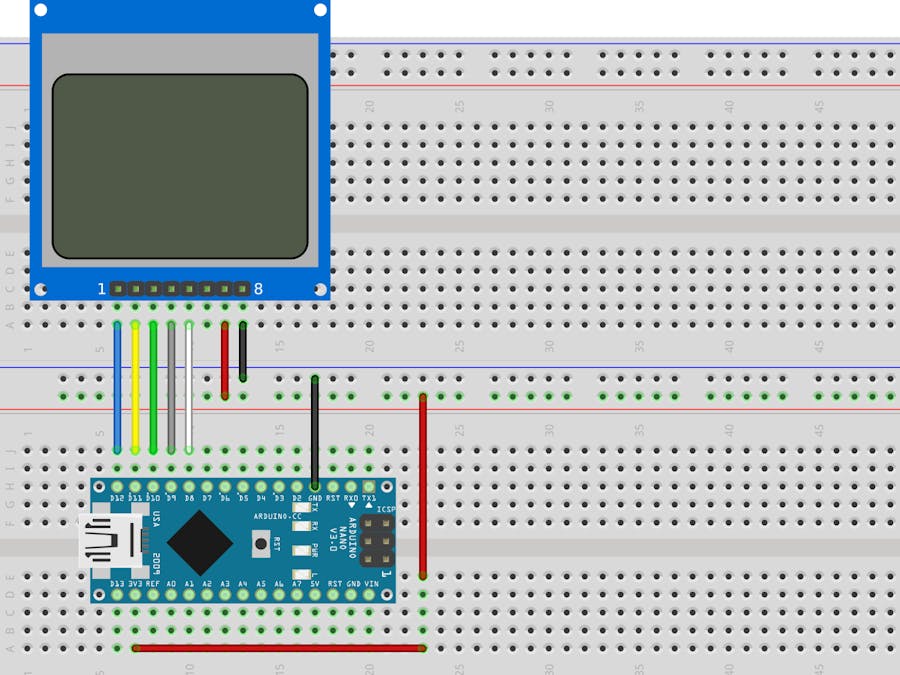Click the D8 pin on the Arduino
The width and height of the screenshot is (900, 675).
click(x=189, y=487)
